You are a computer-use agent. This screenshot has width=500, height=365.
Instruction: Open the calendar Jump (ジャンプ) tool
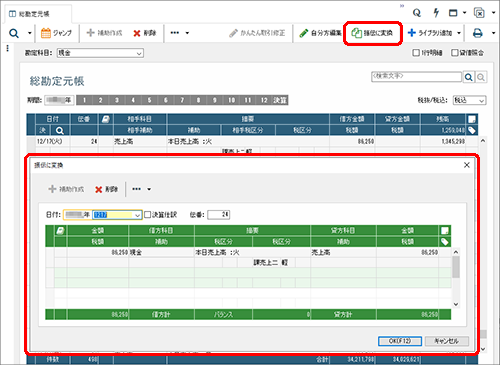pyautogui.click(x=56, y=33)
